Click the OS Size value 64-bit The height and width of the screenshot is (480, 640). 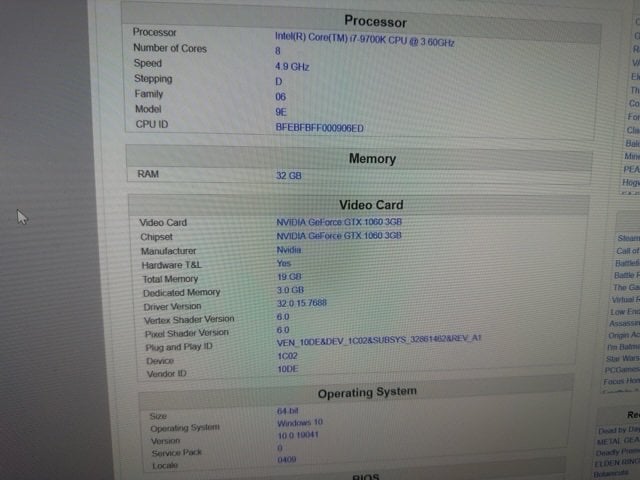point(288,411)
